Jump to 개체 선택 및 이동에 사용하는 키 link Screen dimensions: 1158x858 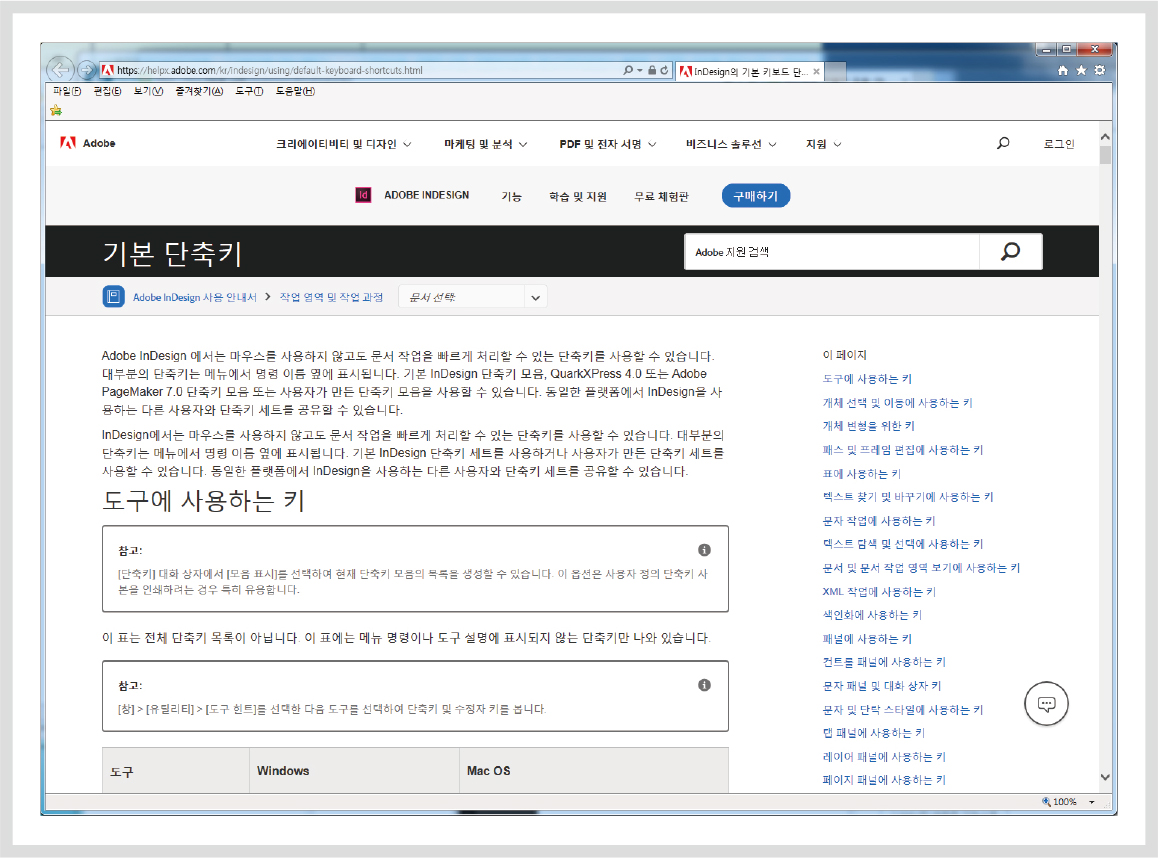(x=897, y=402)
